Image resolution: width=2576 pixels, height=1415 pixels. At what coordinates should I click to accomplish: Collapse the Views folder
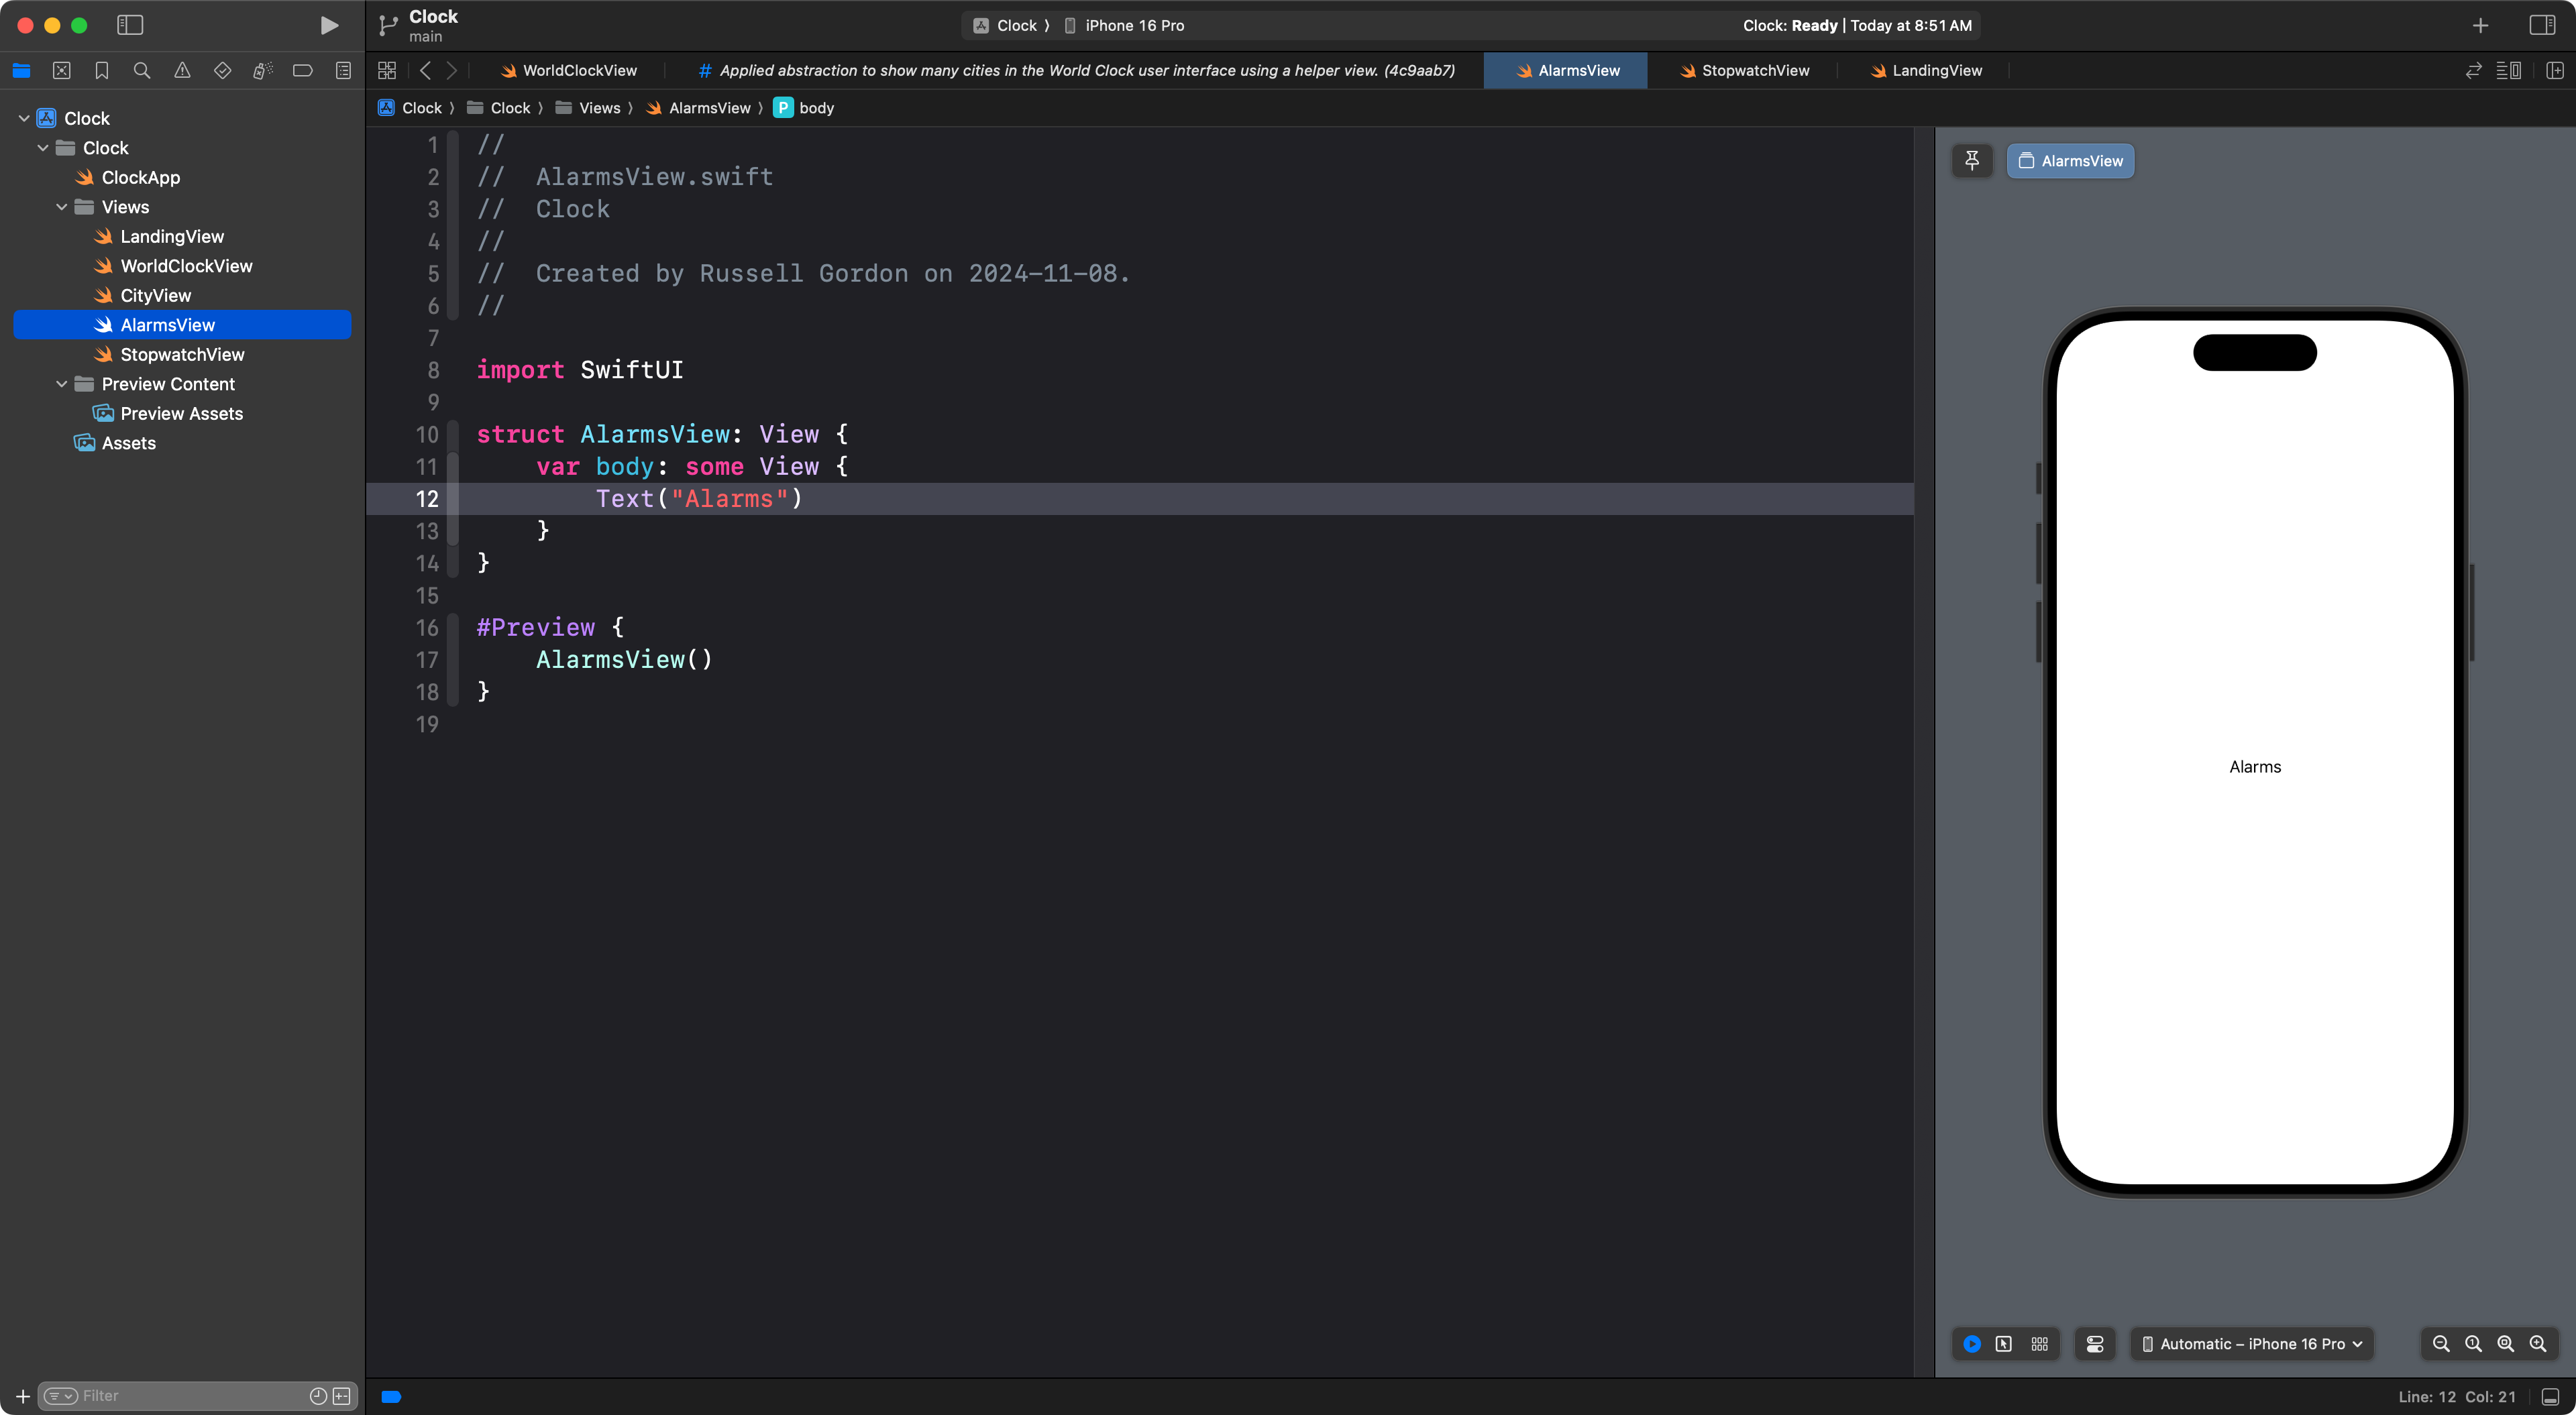[x=62, y=207]
